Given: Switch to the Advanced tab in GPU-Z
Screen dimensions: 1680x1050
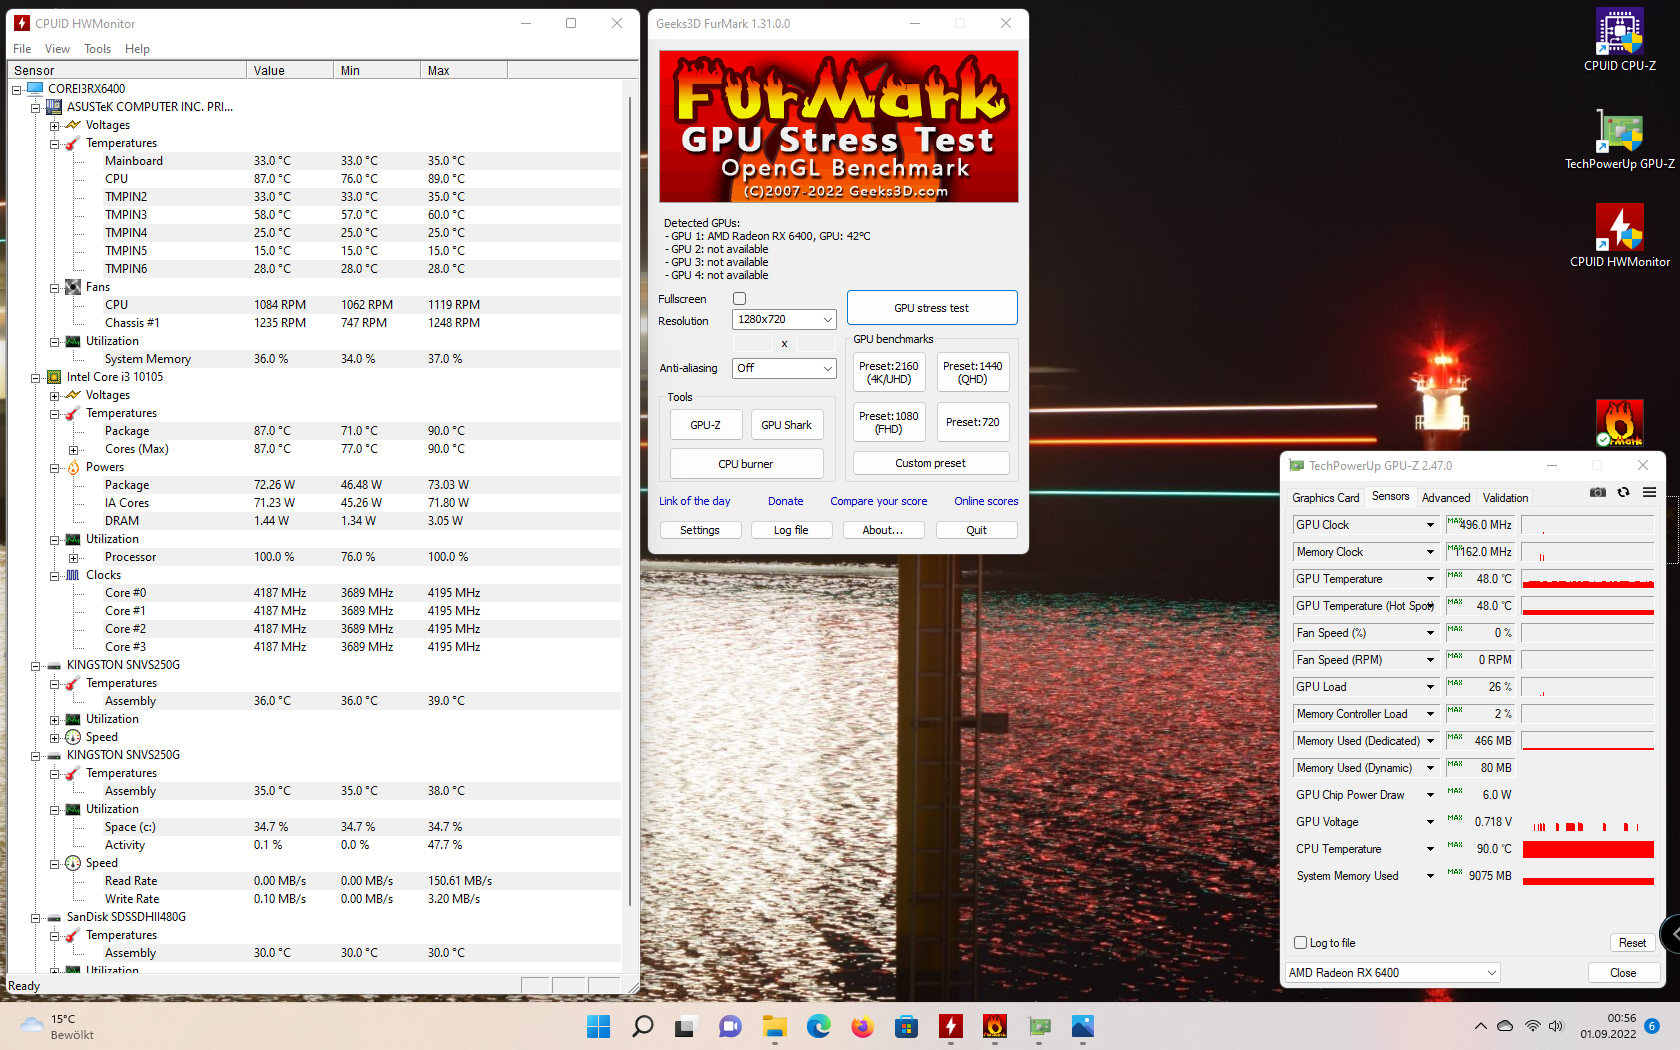Looking at the screenshot, I should pyautogui.click(x=1446, y=498).
